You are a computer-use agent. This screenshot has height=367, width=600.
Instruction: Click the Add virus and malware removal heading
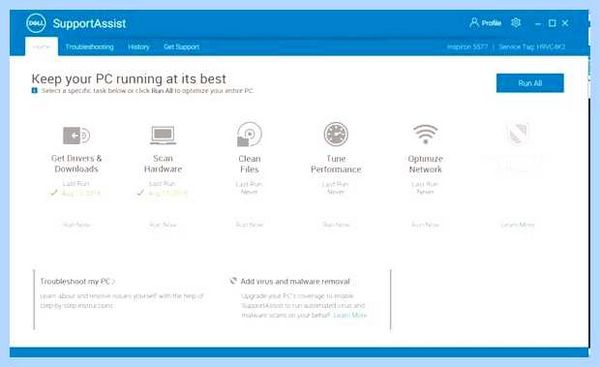pyautogui.click(x=295, y=281)
